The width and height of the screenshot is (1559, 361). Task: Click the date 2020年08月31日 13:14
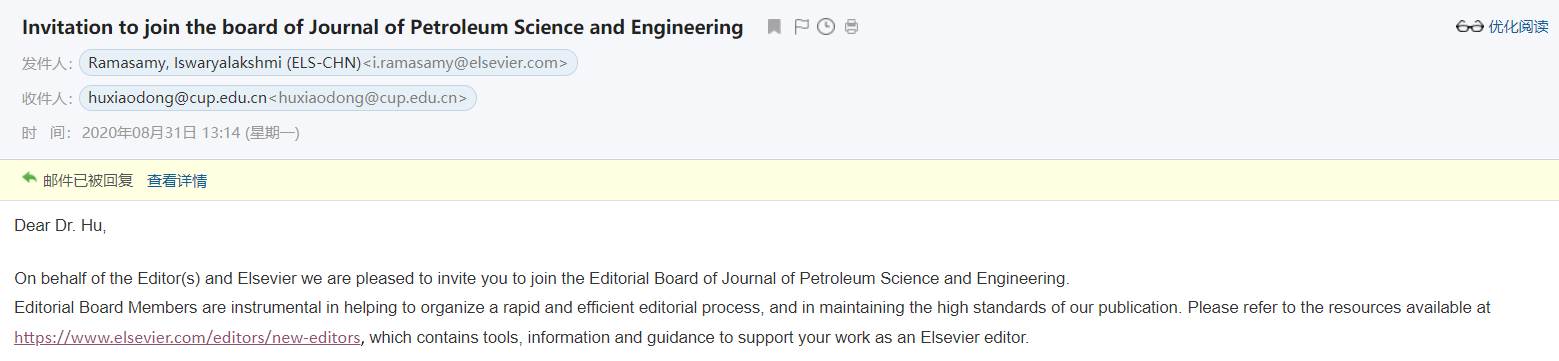[162, 132]
